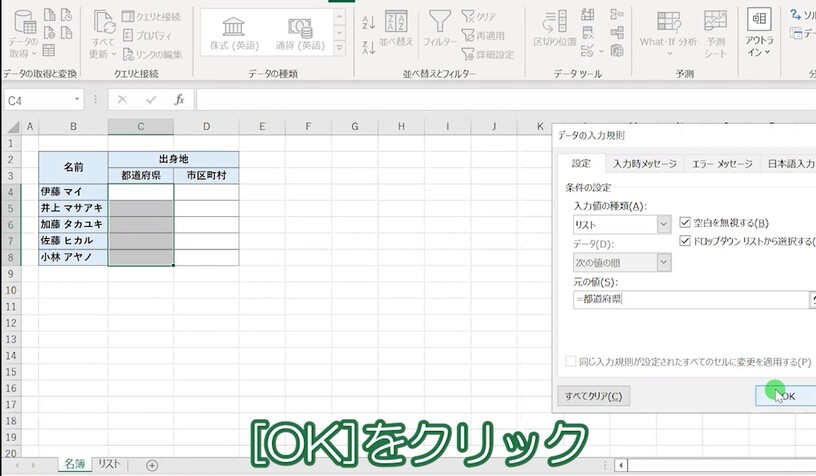Click the Remove Duplicates icon
The width and height of the screenshot is (816, 476).
pyautogui.click(x=588, y=33)
